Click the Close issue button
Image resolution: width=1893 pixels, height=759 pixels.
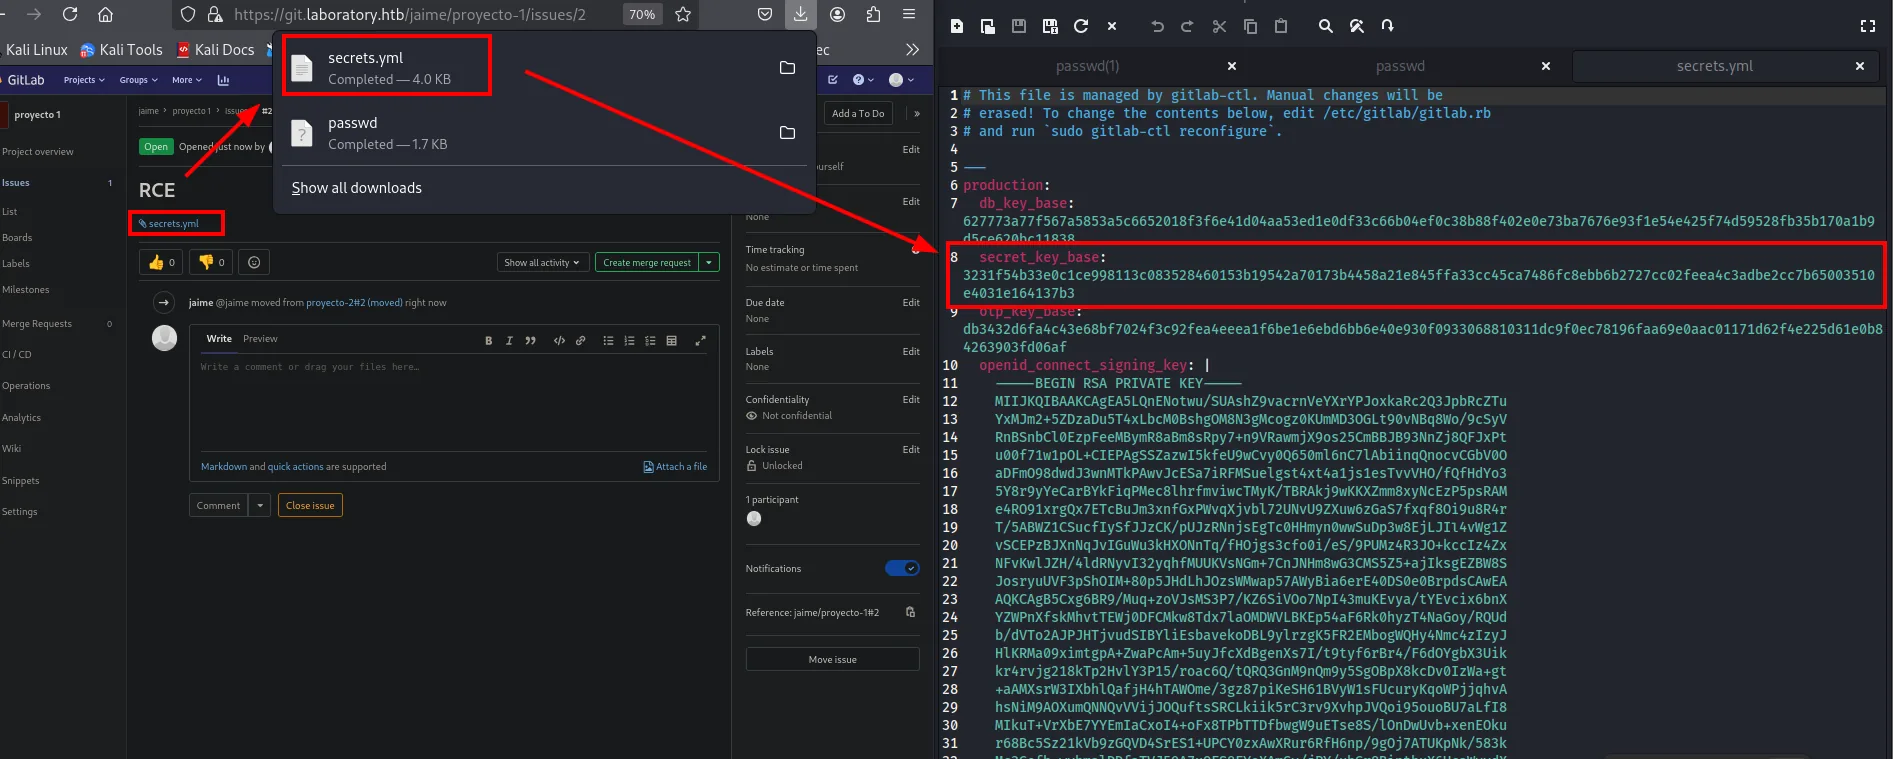point(310,505)
